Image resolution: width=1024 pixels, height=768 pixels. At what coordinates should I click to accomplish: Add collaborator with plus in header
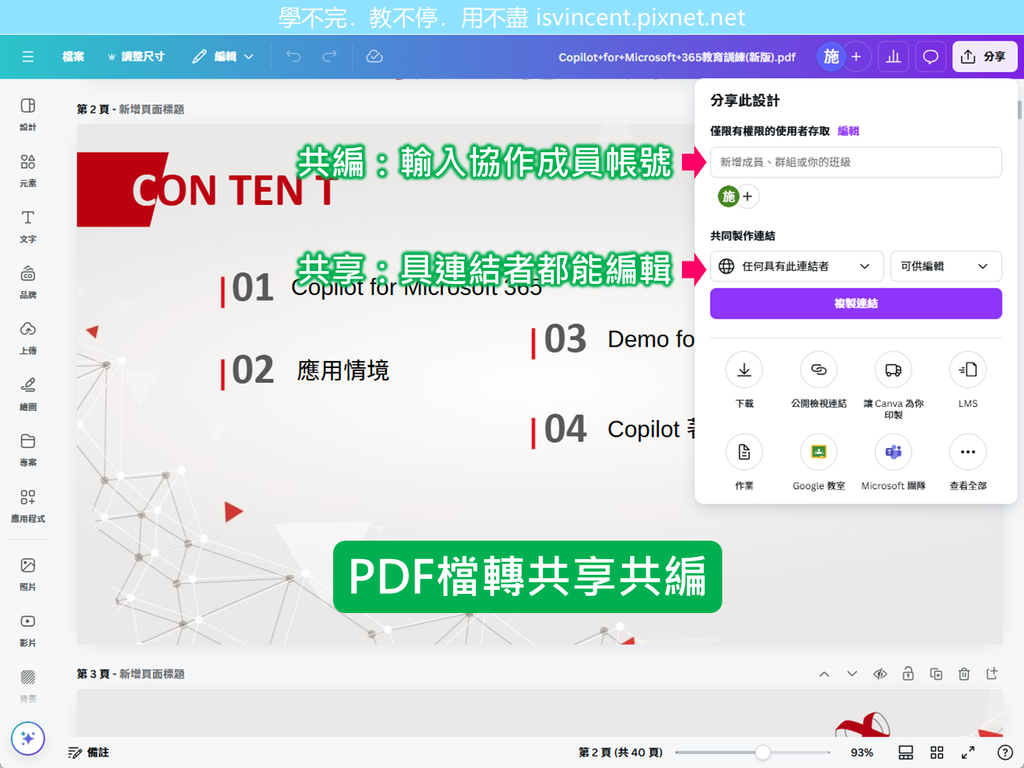click(856, 57)
